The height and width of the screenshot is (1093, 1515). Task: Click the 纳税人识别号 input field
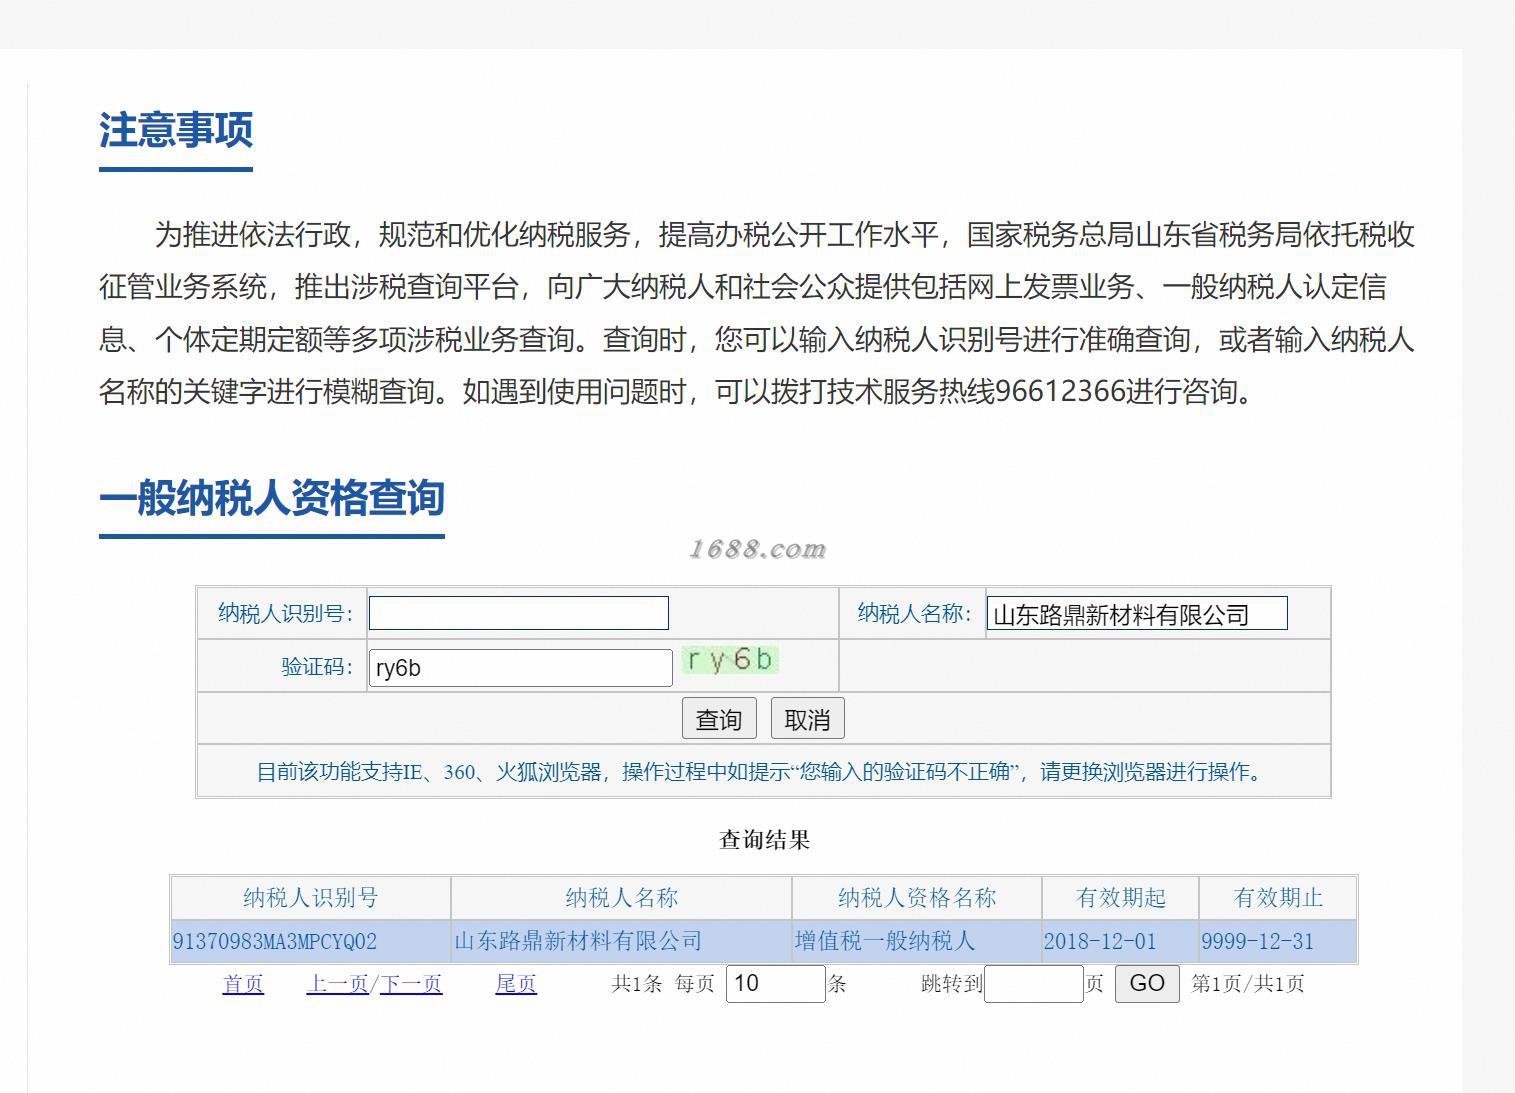tap(519, 613)
